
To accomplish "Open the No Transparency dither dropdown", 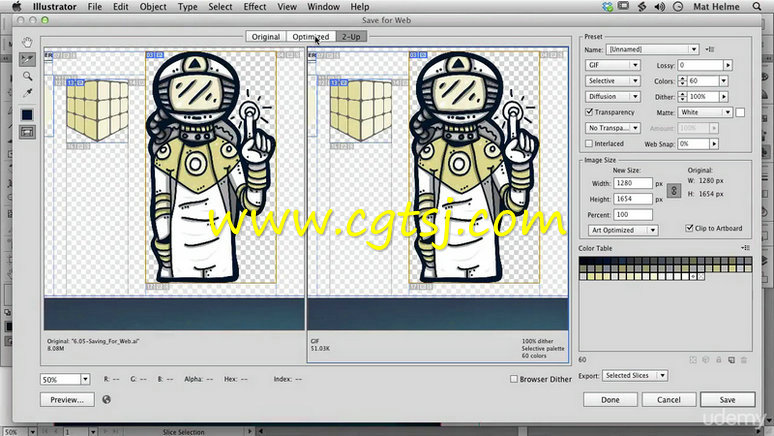I will pyautogui.click(x=613, y=128).
